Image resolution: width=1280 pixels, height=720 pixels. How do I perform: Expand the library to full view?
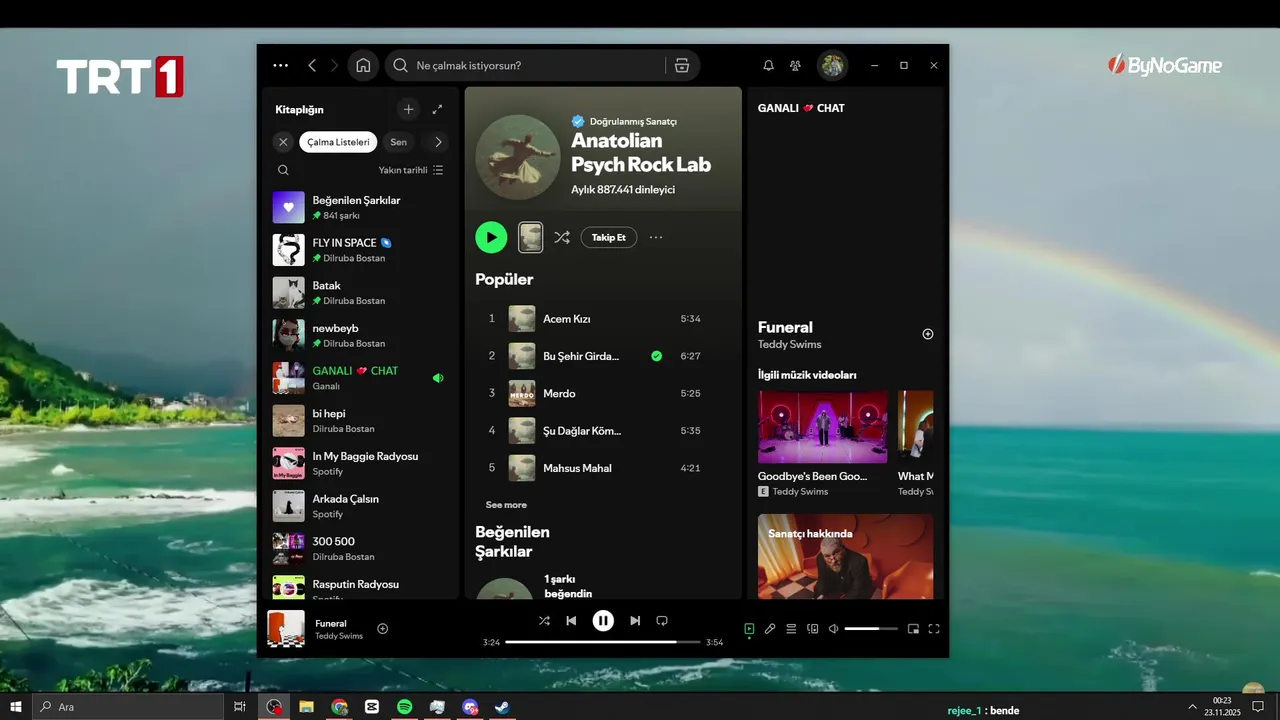(x=437, y=109)
